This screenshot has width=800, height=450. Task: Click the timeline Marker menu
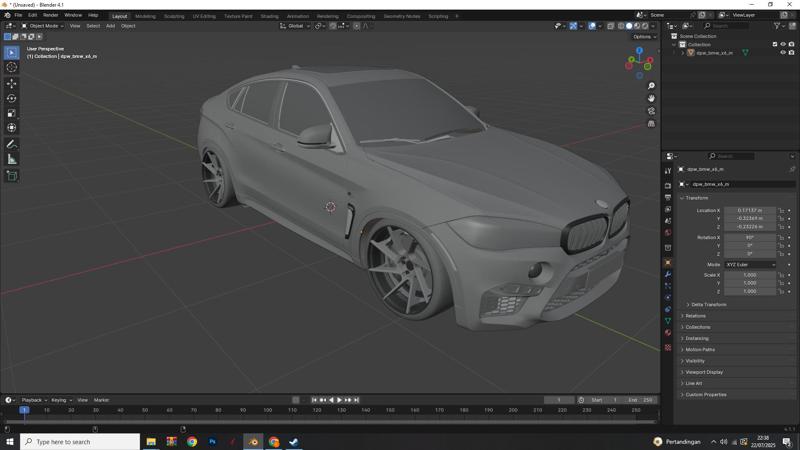pyautogui.click(x=101, y=400)
